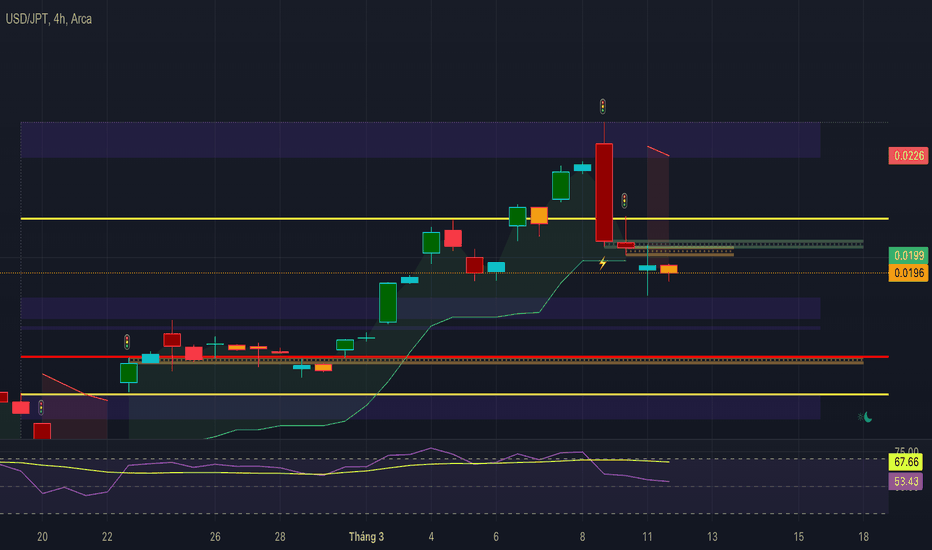Select the purple RSI line in the indicator pane

pyautogui.click(x=430, y=449)
